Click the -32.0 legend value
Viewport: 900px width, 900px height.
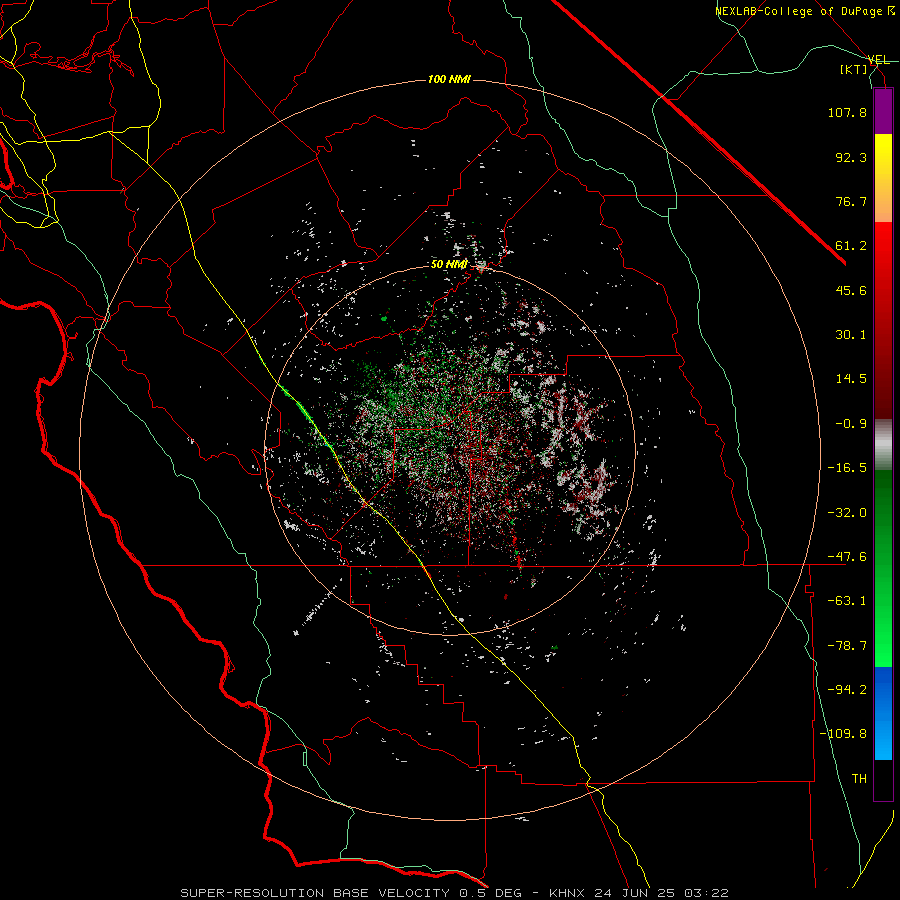[x=847, y=513]
